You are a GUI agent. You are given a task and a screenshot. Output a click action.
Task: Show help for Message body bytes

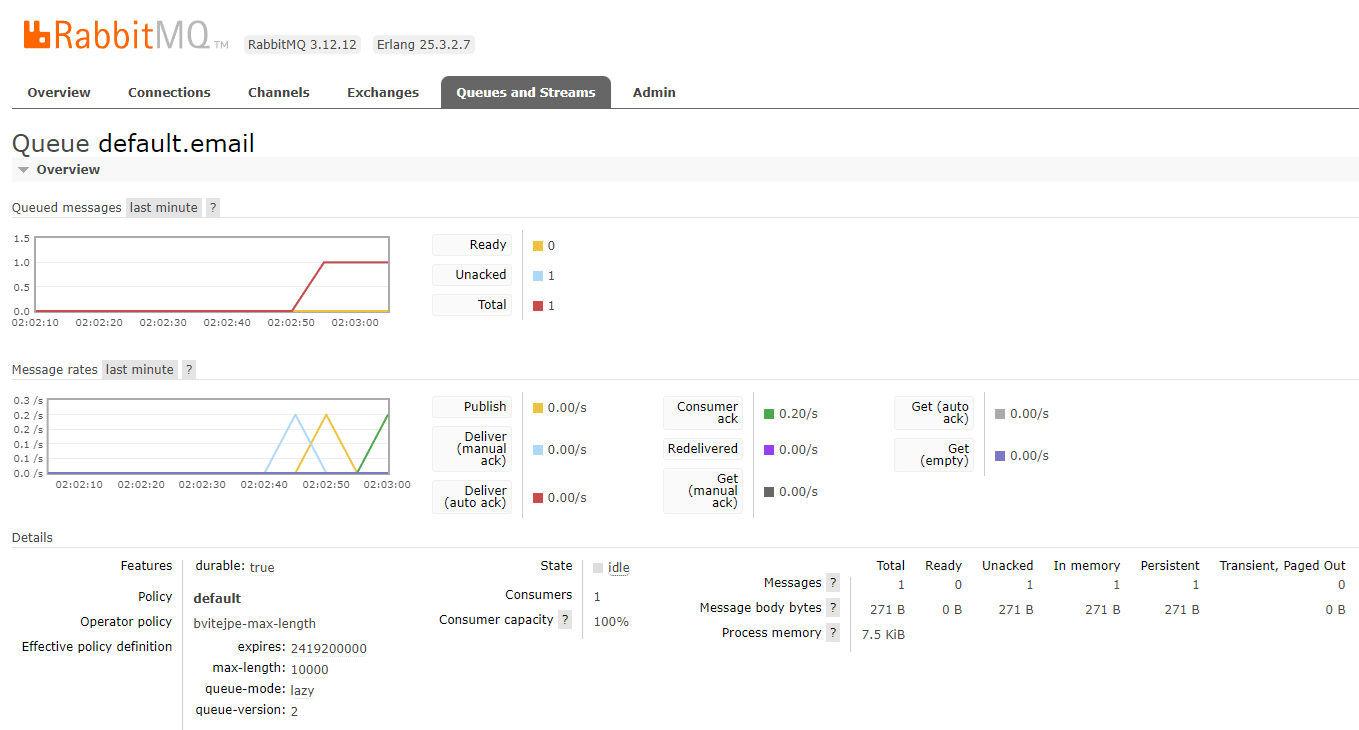[832, 608]
